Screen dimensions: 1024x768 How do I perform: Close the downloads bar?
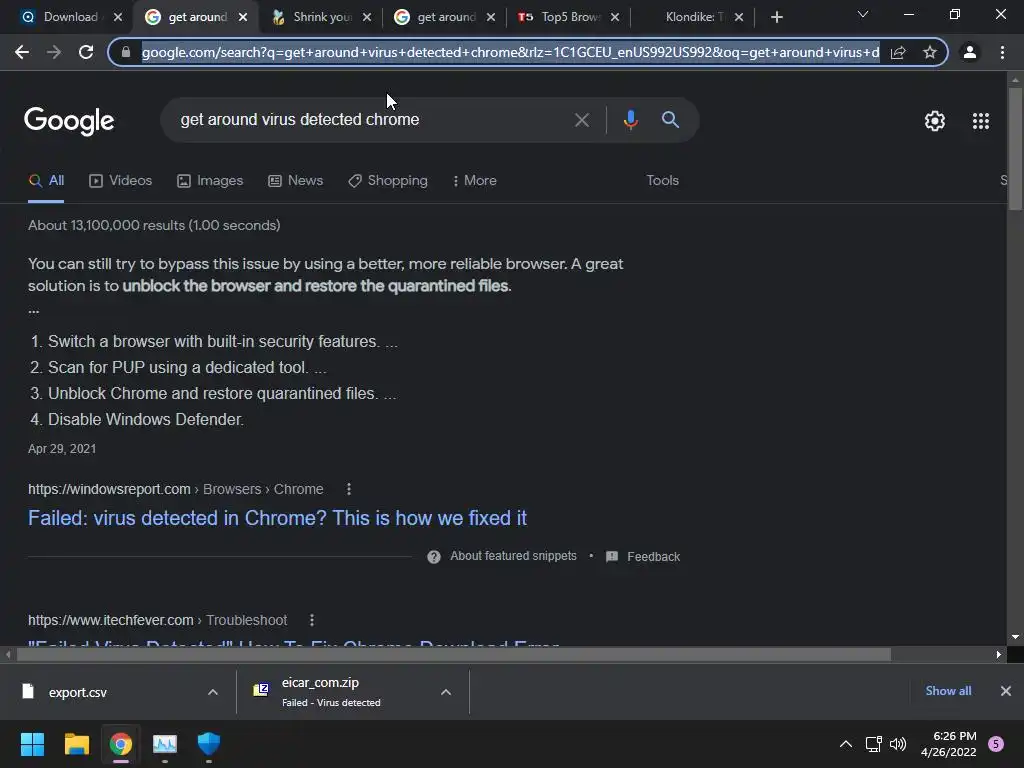click(x=1006, y=691)
